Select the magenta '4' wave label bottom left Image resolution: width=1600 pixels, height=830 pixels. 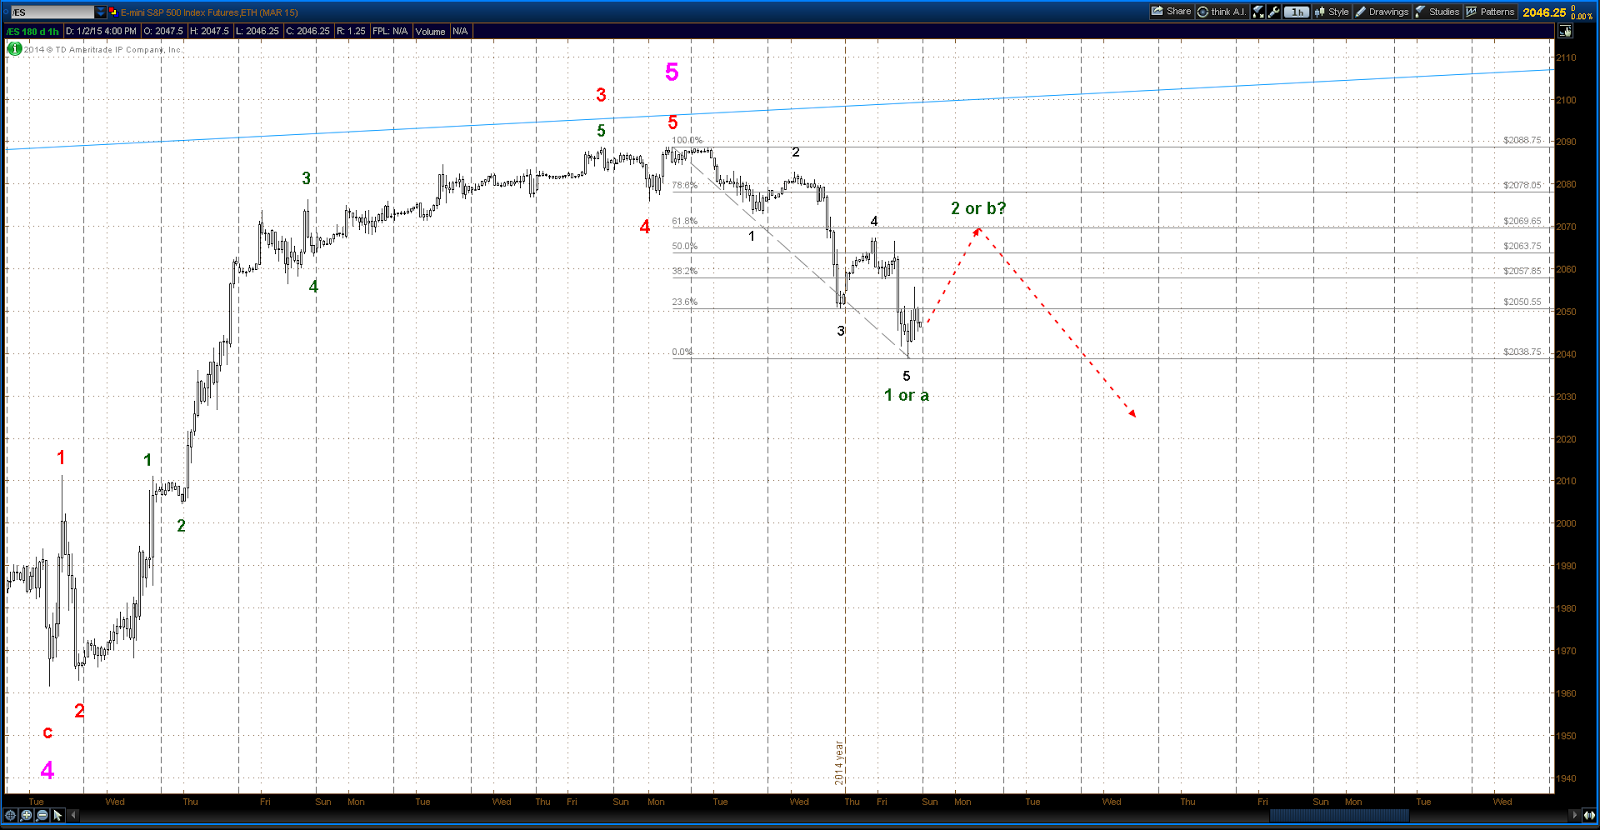tap(47, 770)
